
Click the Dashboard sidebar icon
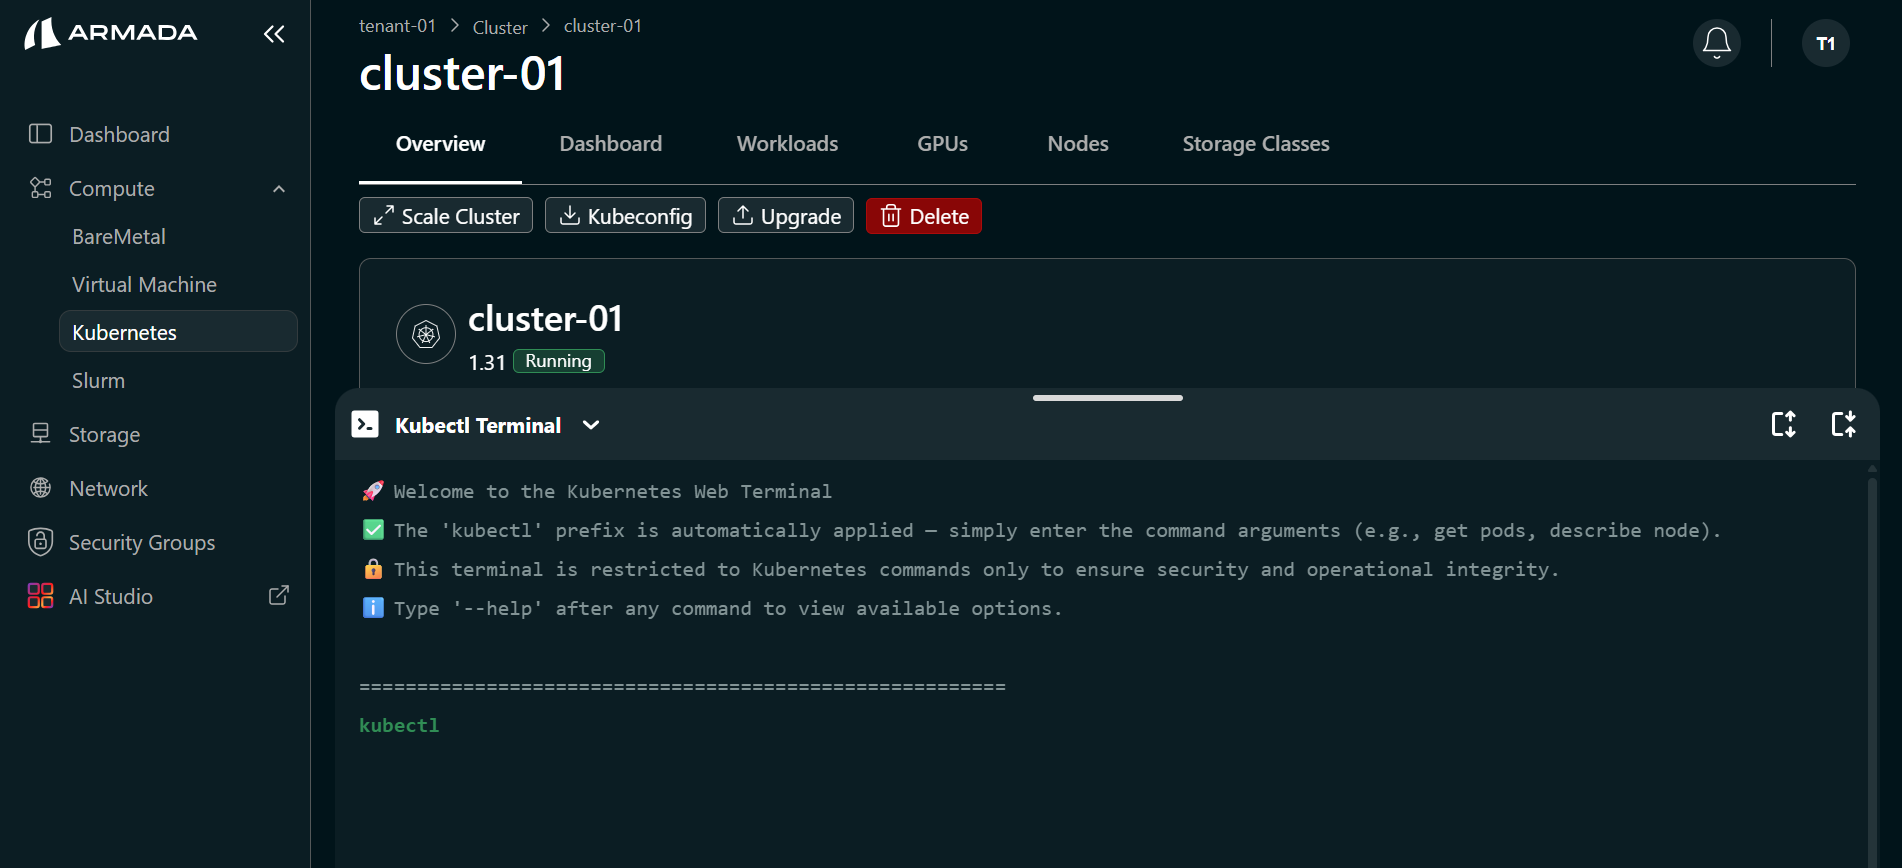click(41, 134)
